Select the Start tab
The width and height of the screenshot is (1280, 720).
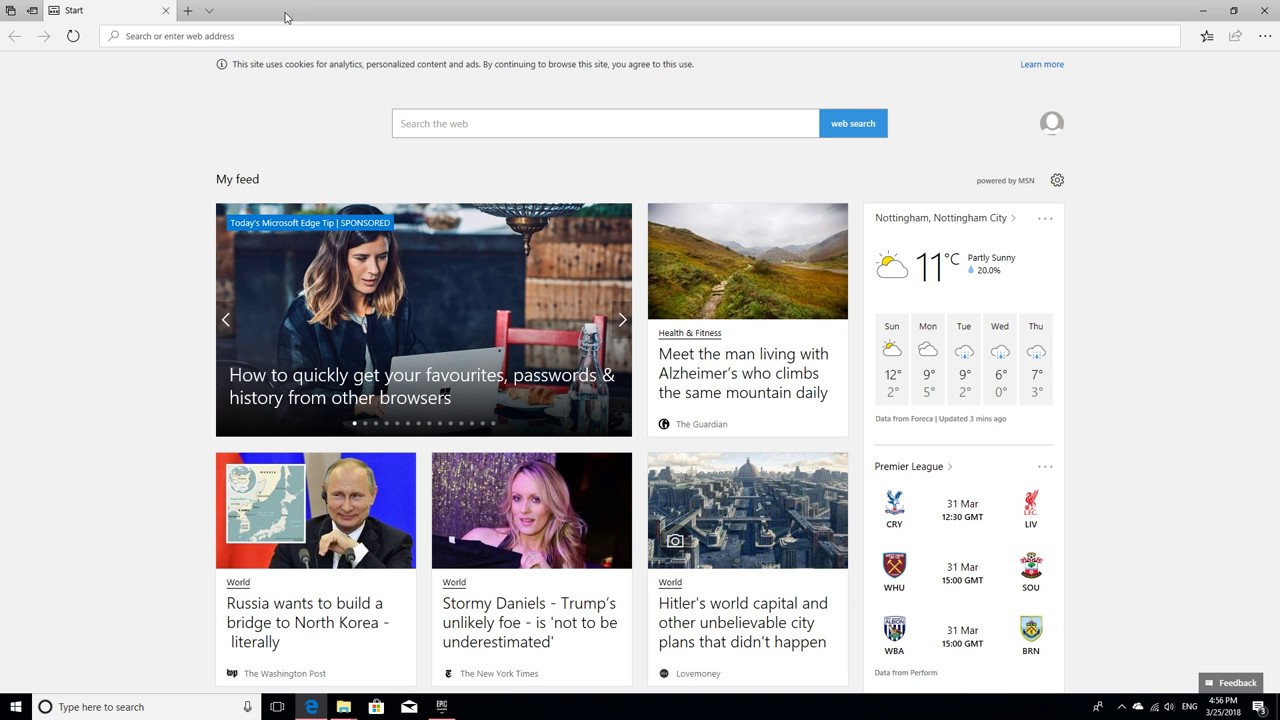coord(109,11)
